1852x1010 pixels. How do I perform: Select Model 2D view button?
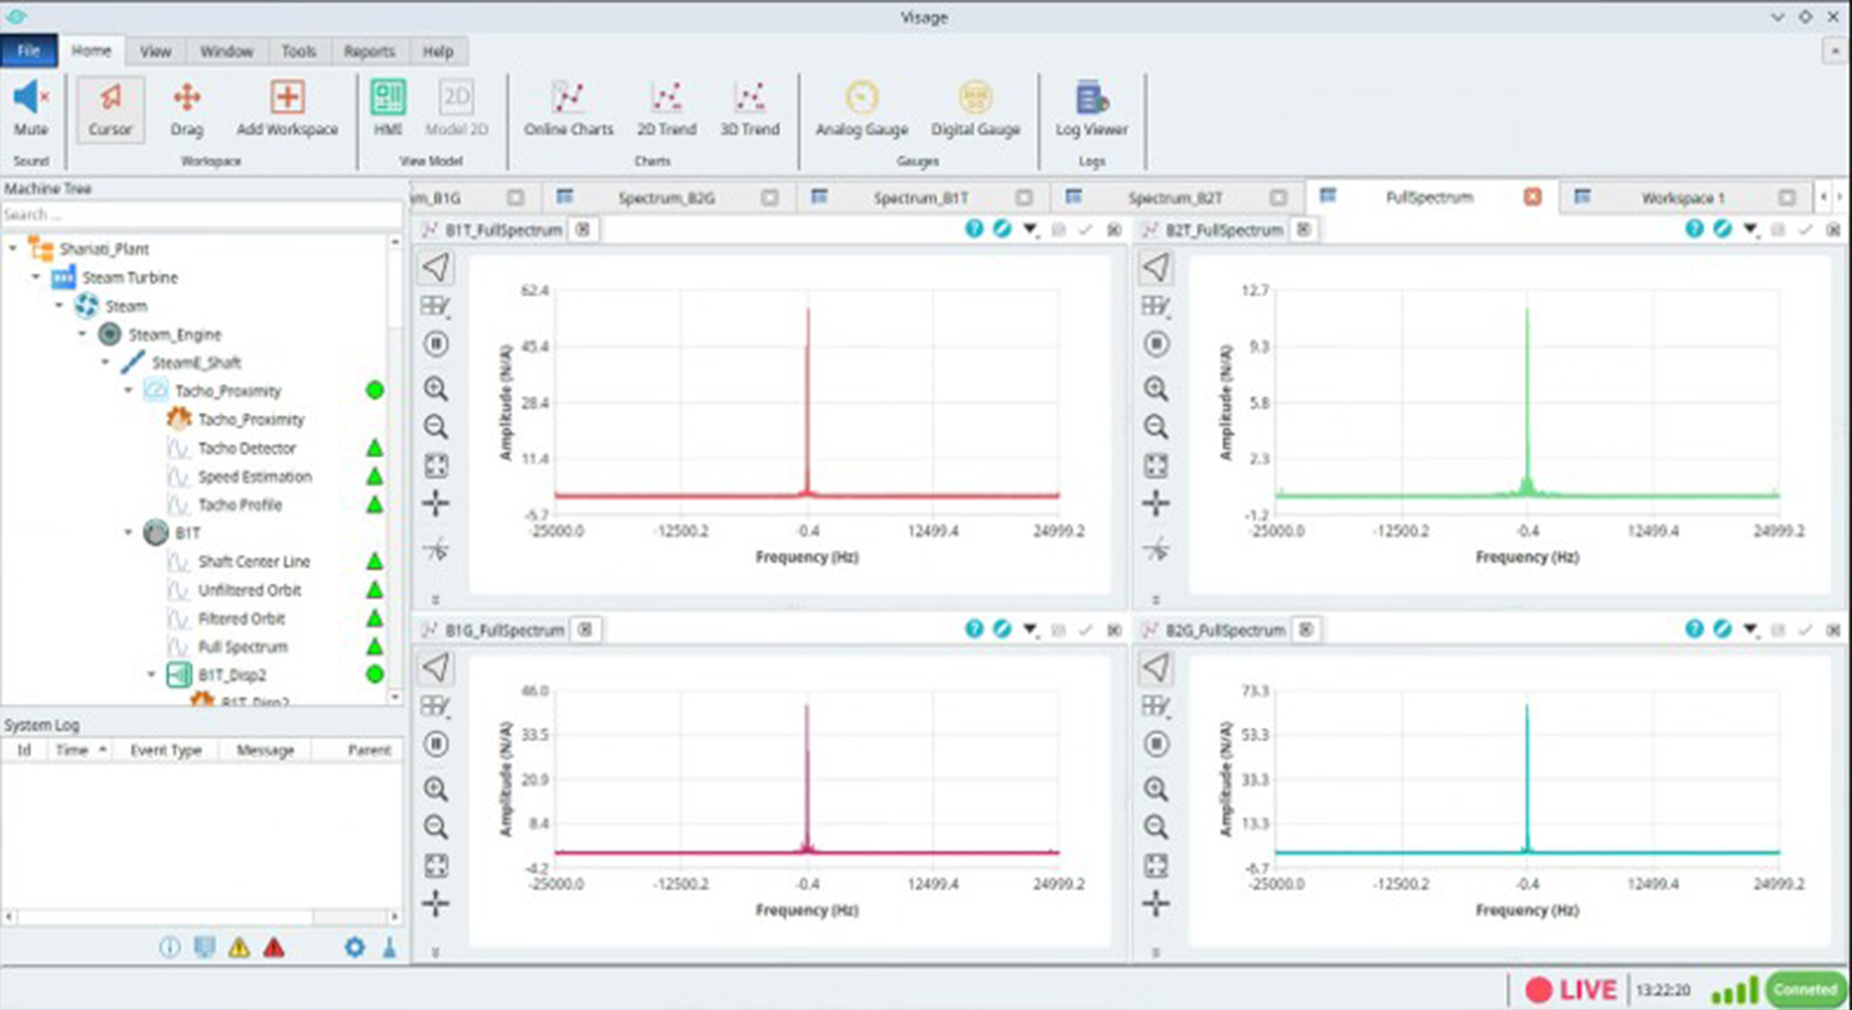click(456, 108)
